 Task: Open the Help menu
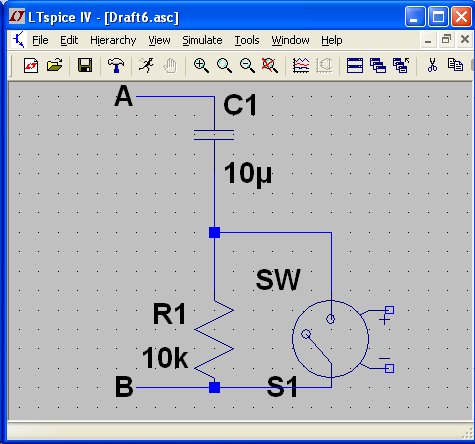(x=332, y=41)
